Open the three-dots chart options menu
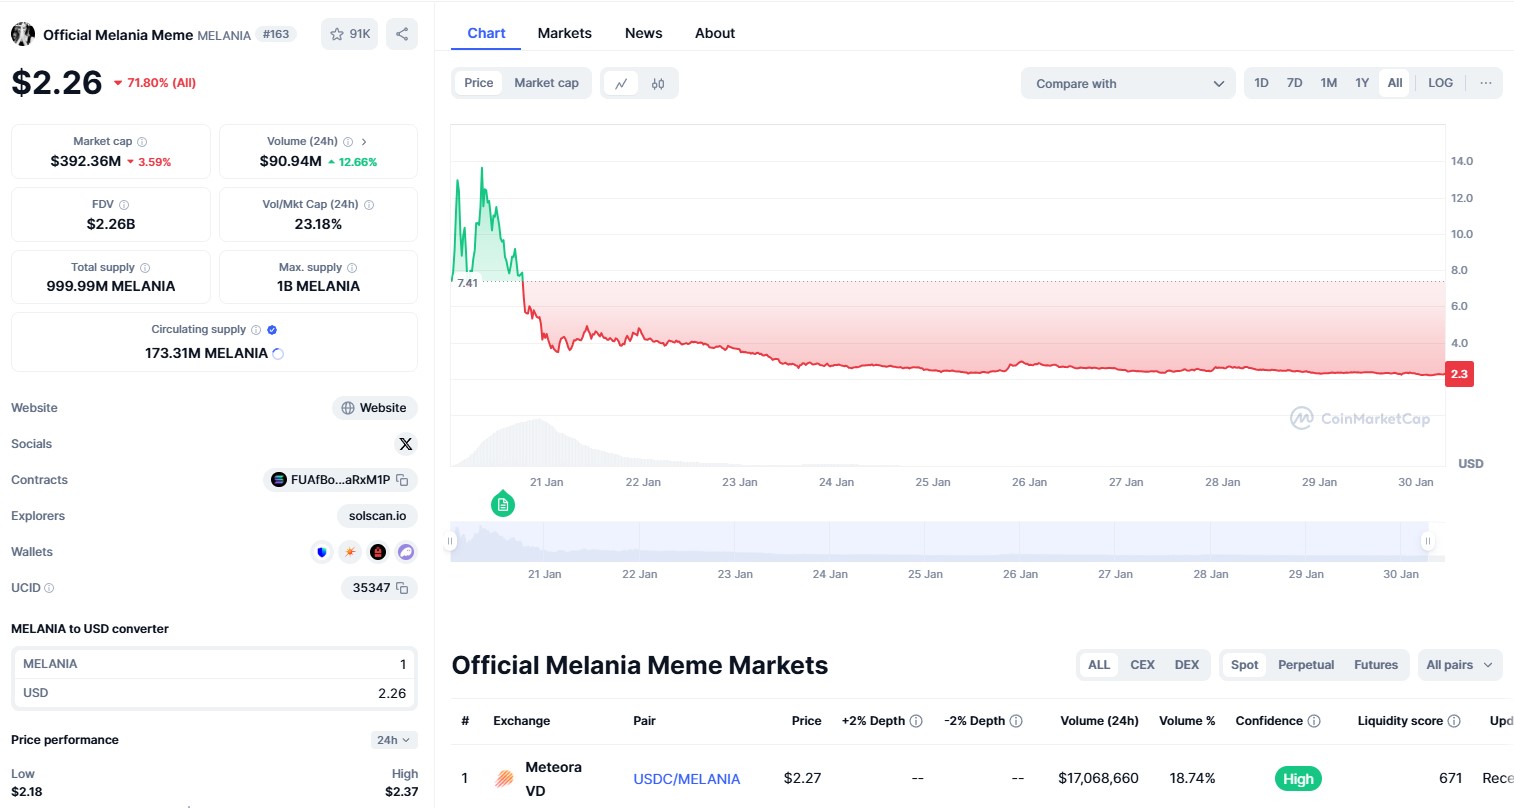This screenshot has width=1514, height=808. pos(1486,83)
